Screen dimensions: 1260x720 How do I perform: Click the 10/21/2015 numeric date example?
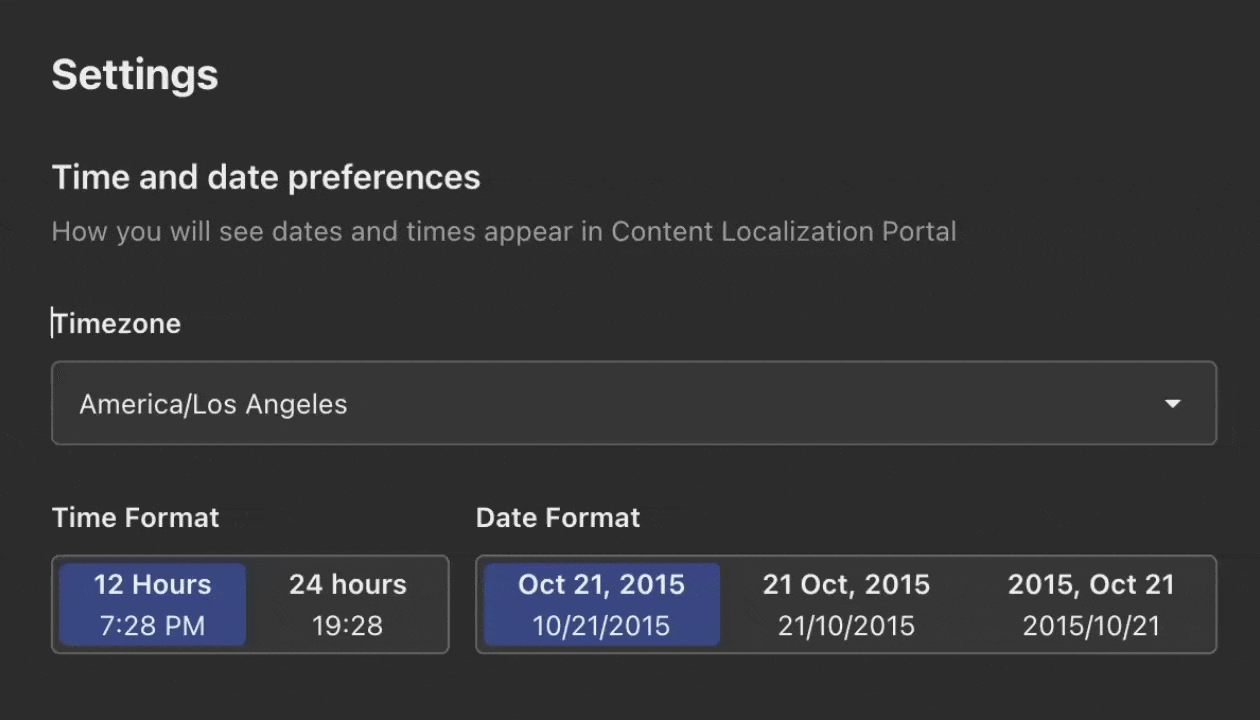click(601, 626)
